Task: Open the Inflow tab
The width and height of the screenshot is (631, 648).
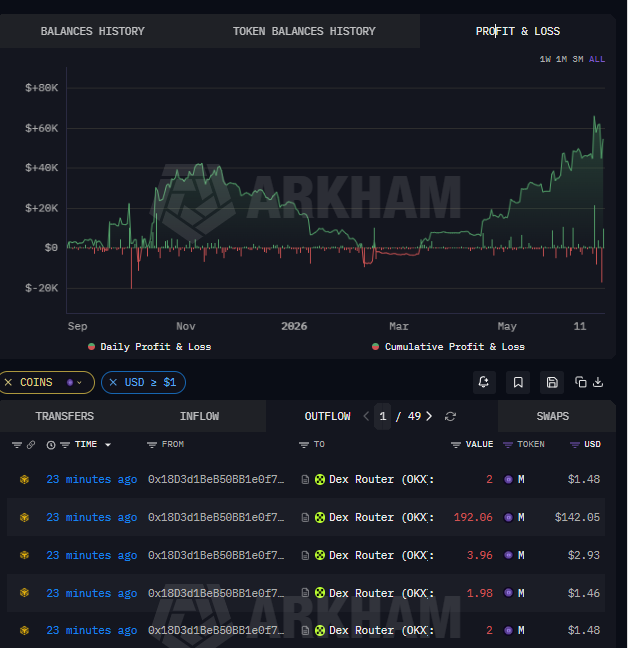Action: 199,416
